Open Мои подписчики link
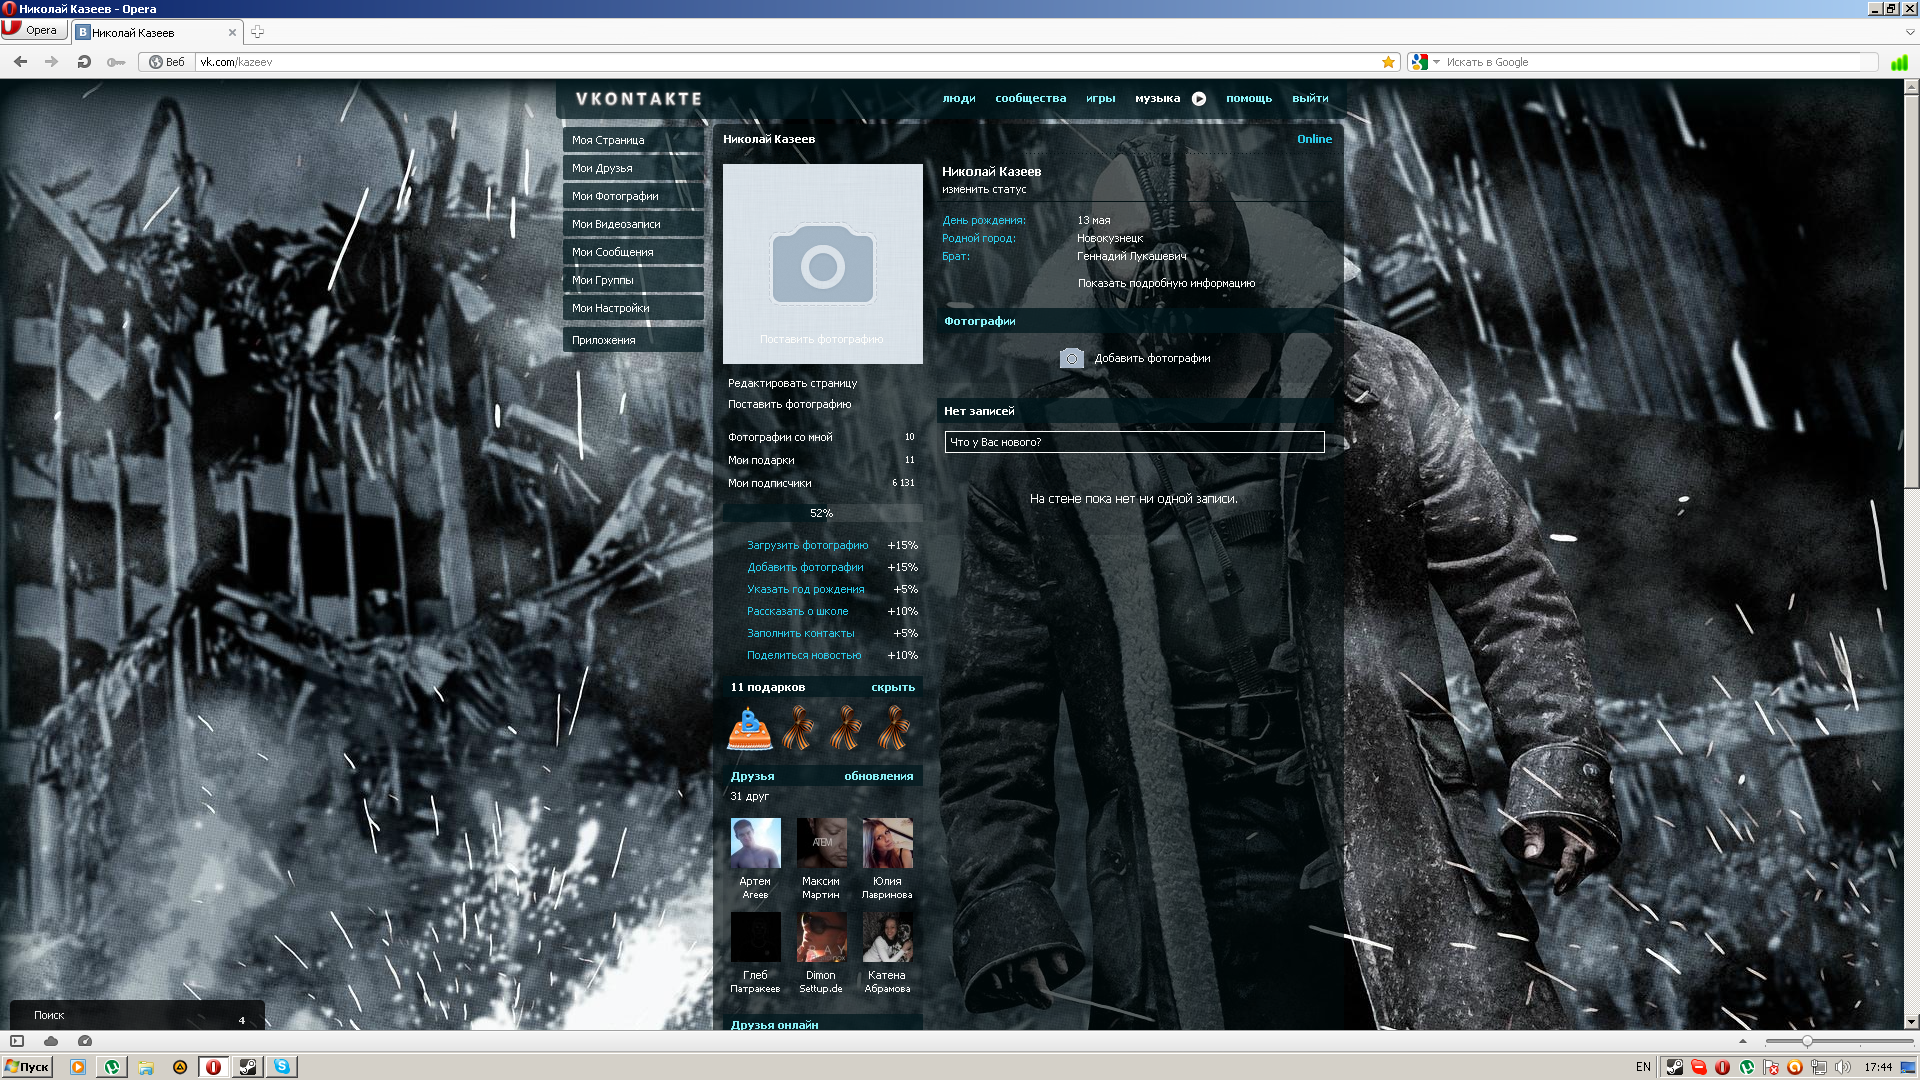Viewport: 1920px width, 1080px height. 769,483
